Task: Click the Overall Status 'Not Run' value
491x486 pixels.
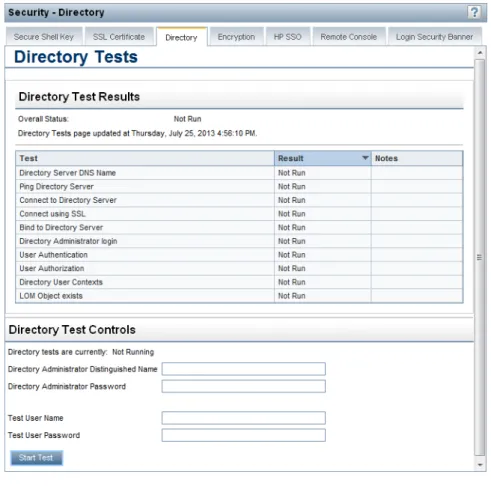Action: coord(187,119)
